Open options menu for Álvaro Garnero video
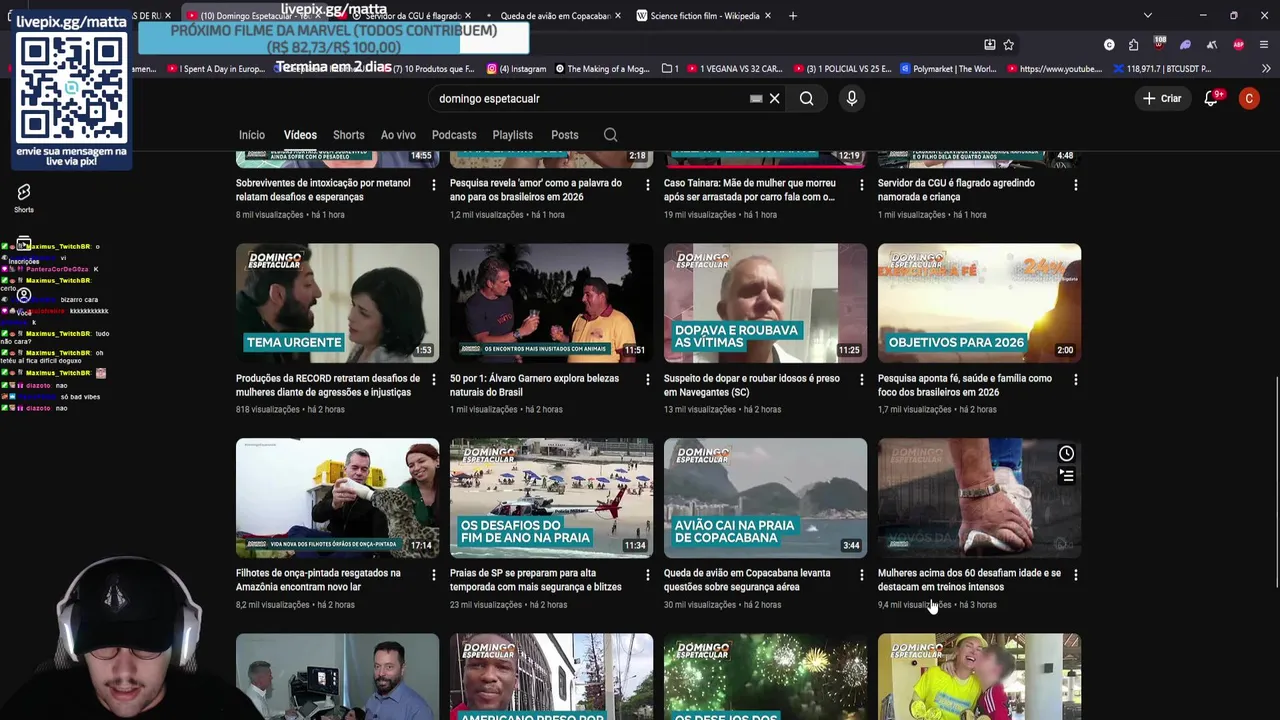Image resolution: width=1280 pixels, height=720 pixels. [x=647, y=380]
